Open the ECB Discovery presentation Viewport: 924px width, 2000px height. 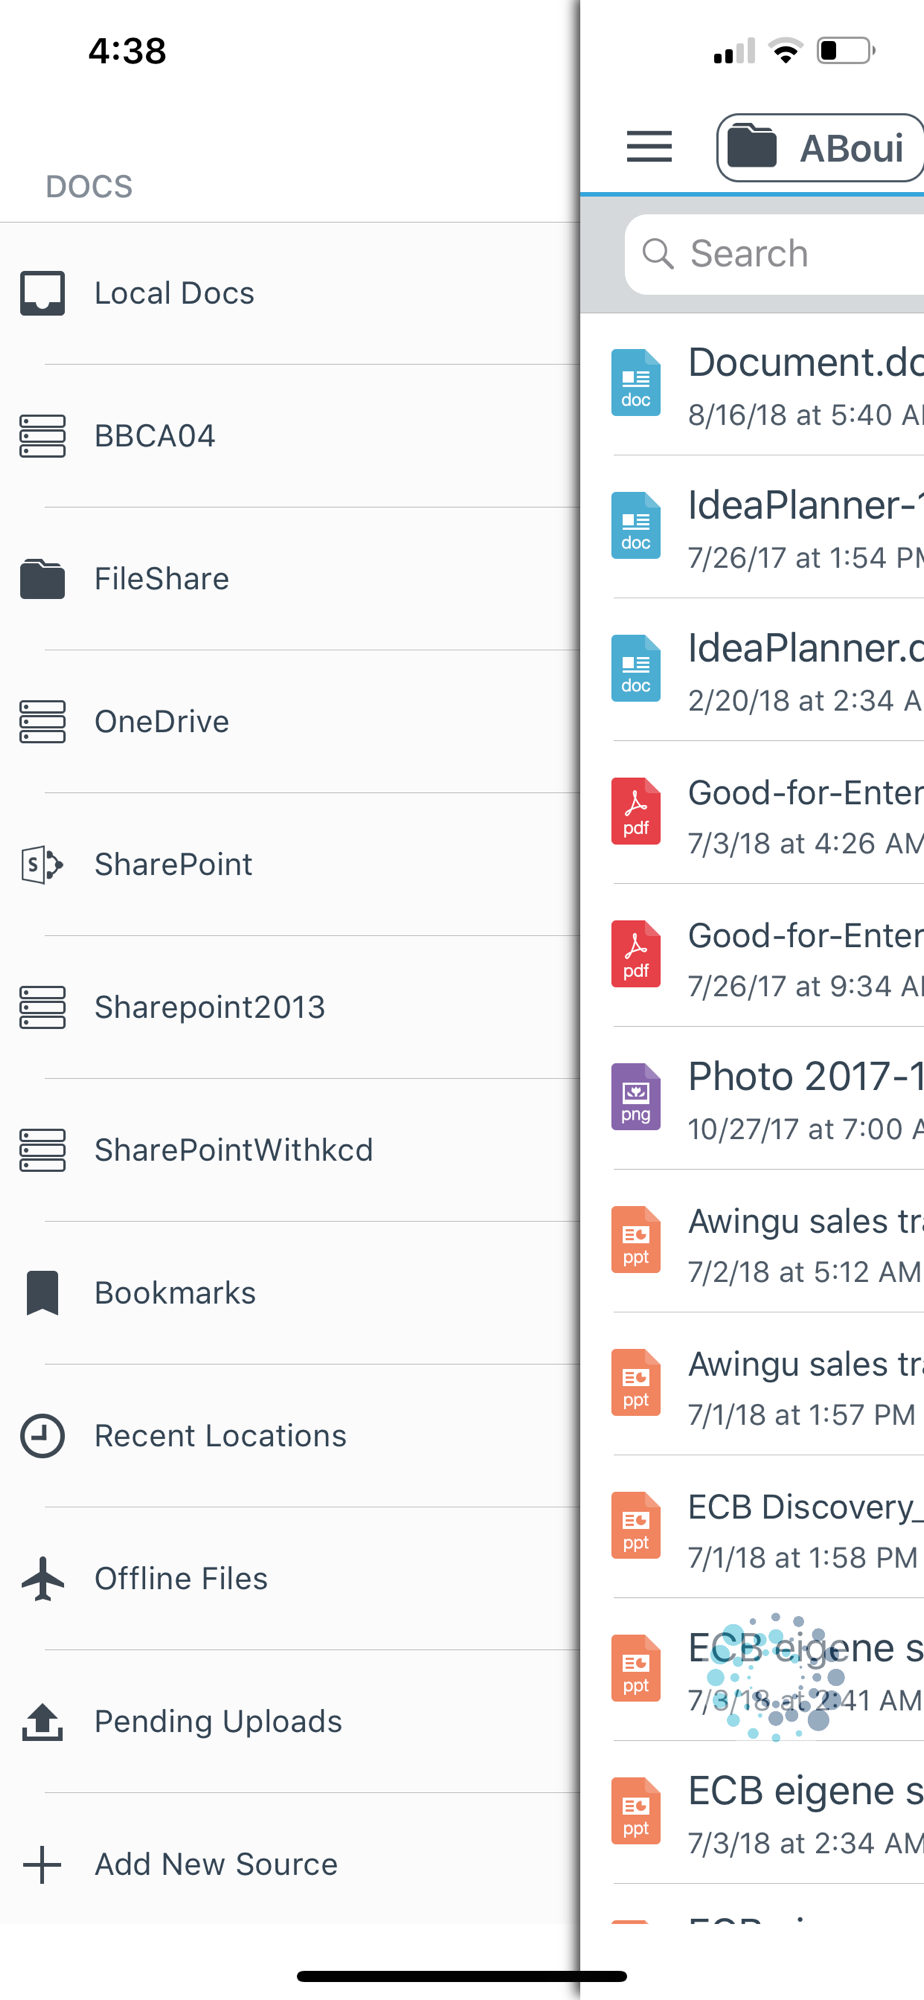[x=752, y=1527]
